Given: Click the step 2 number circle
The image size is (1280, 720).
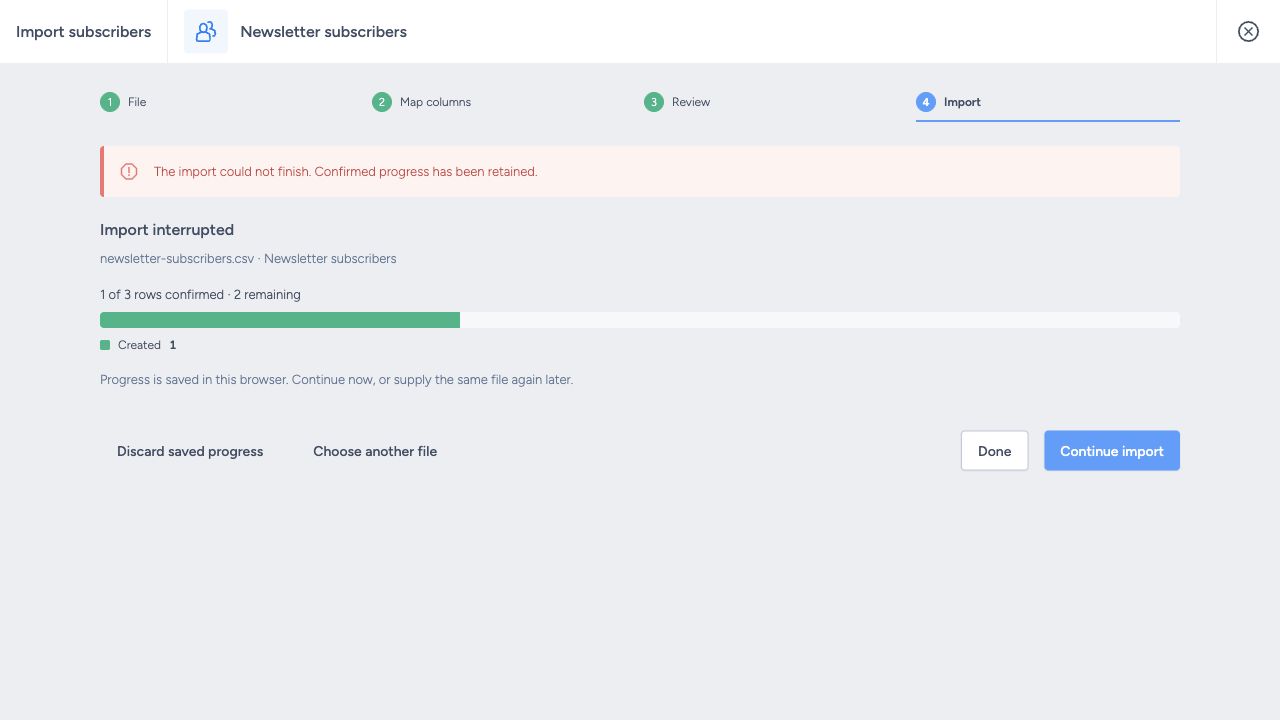Looking at the screenshot, I should click(382, 102).
